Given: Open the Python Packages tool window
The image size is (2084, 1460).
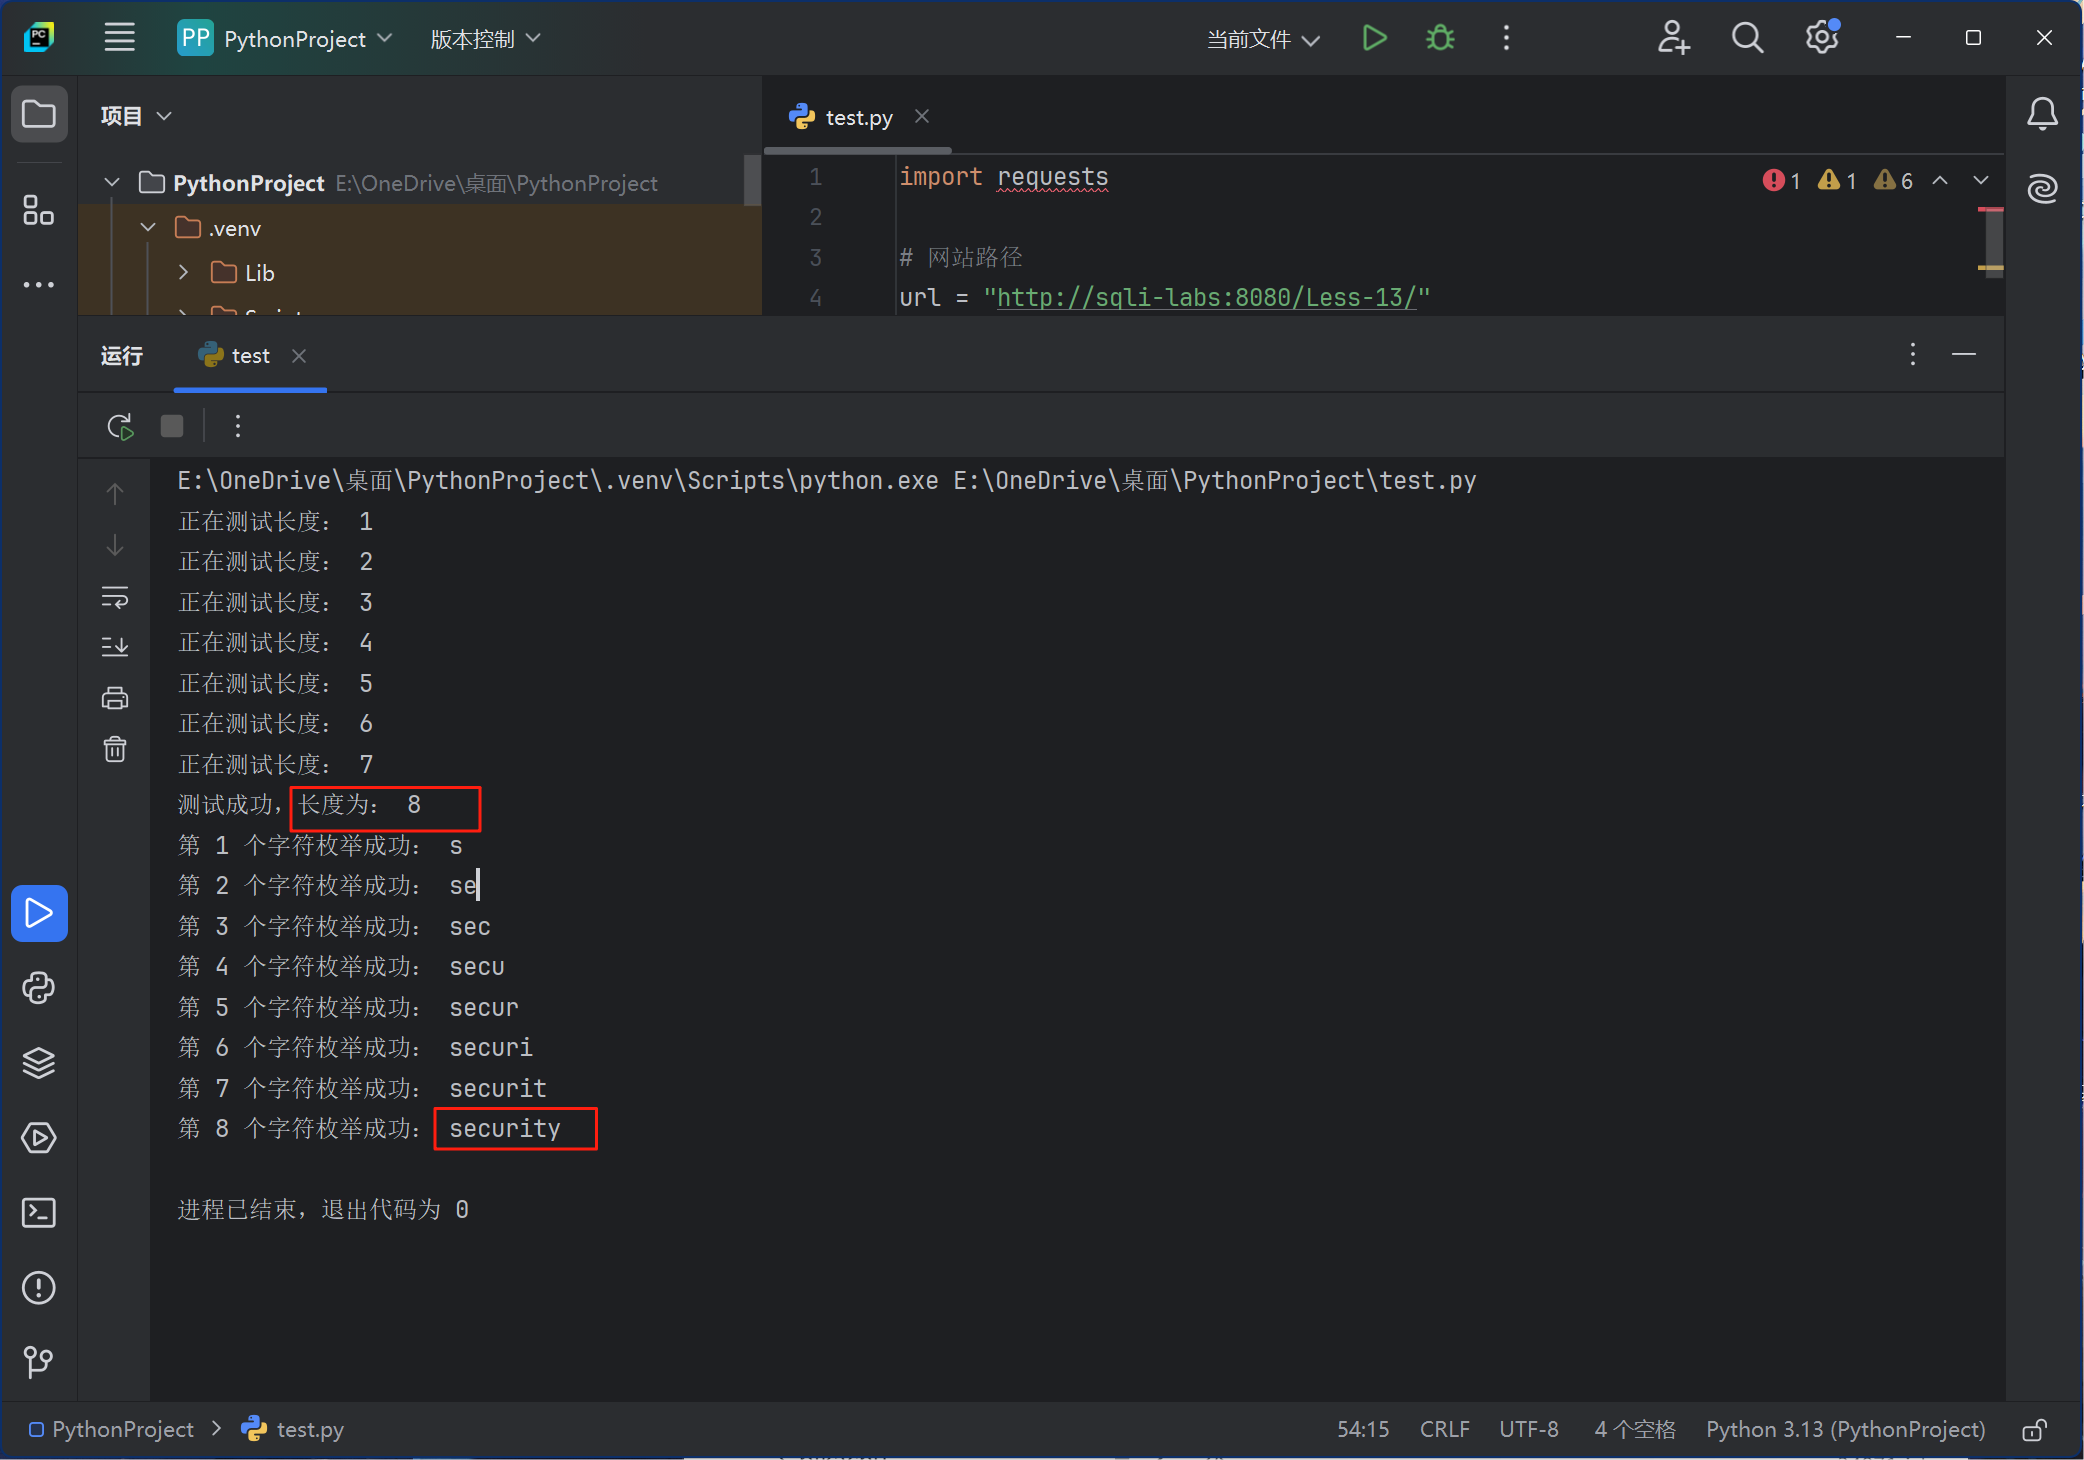Looking at the screenshot, I should pyautogui.click(x=39, y=1062).
